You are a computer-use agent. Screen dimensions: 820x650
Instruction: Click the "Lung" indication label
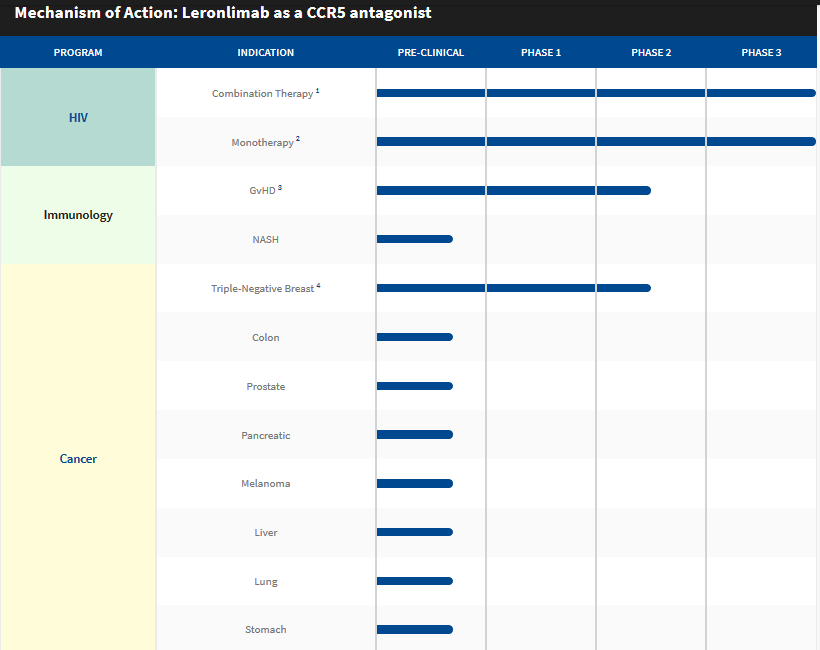(266, 581)
